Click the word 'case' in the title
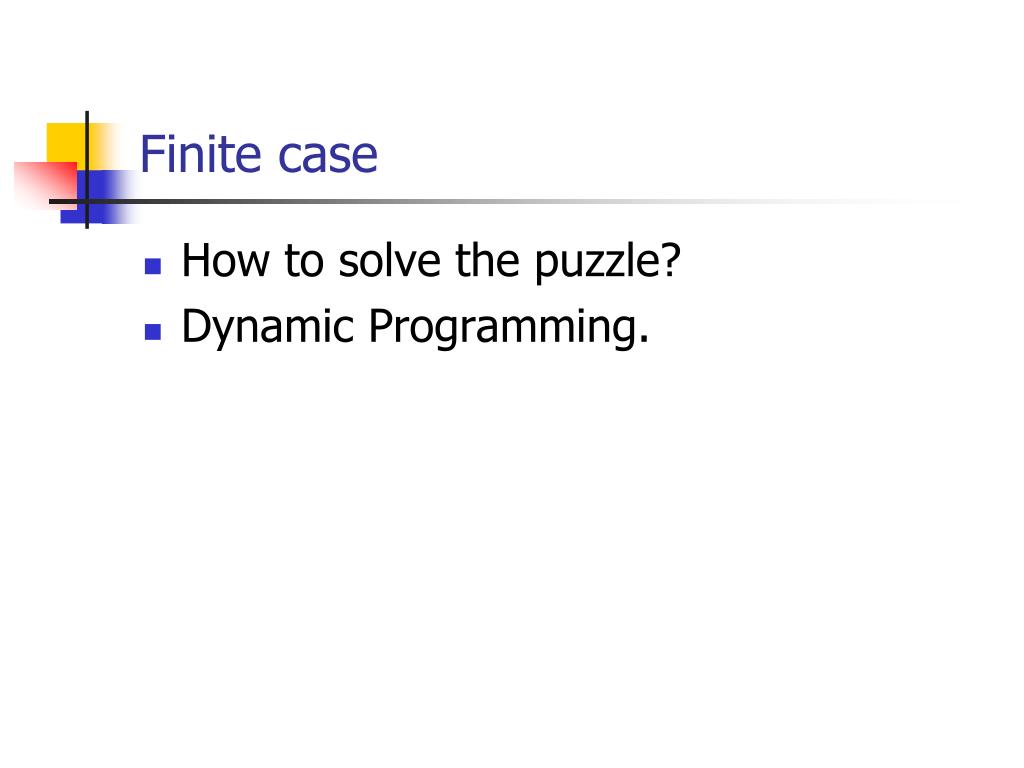 click(328, 158)
